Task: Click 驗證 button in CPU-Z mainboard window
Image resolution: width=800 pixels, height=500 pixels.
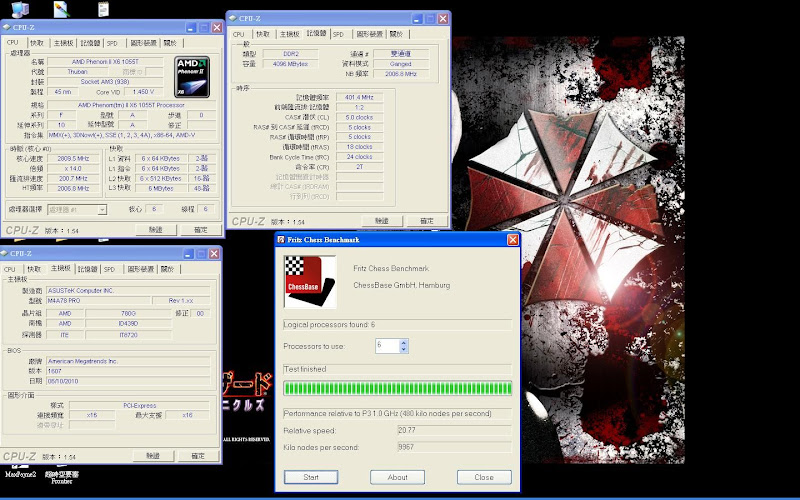Action: pos(153,456)
